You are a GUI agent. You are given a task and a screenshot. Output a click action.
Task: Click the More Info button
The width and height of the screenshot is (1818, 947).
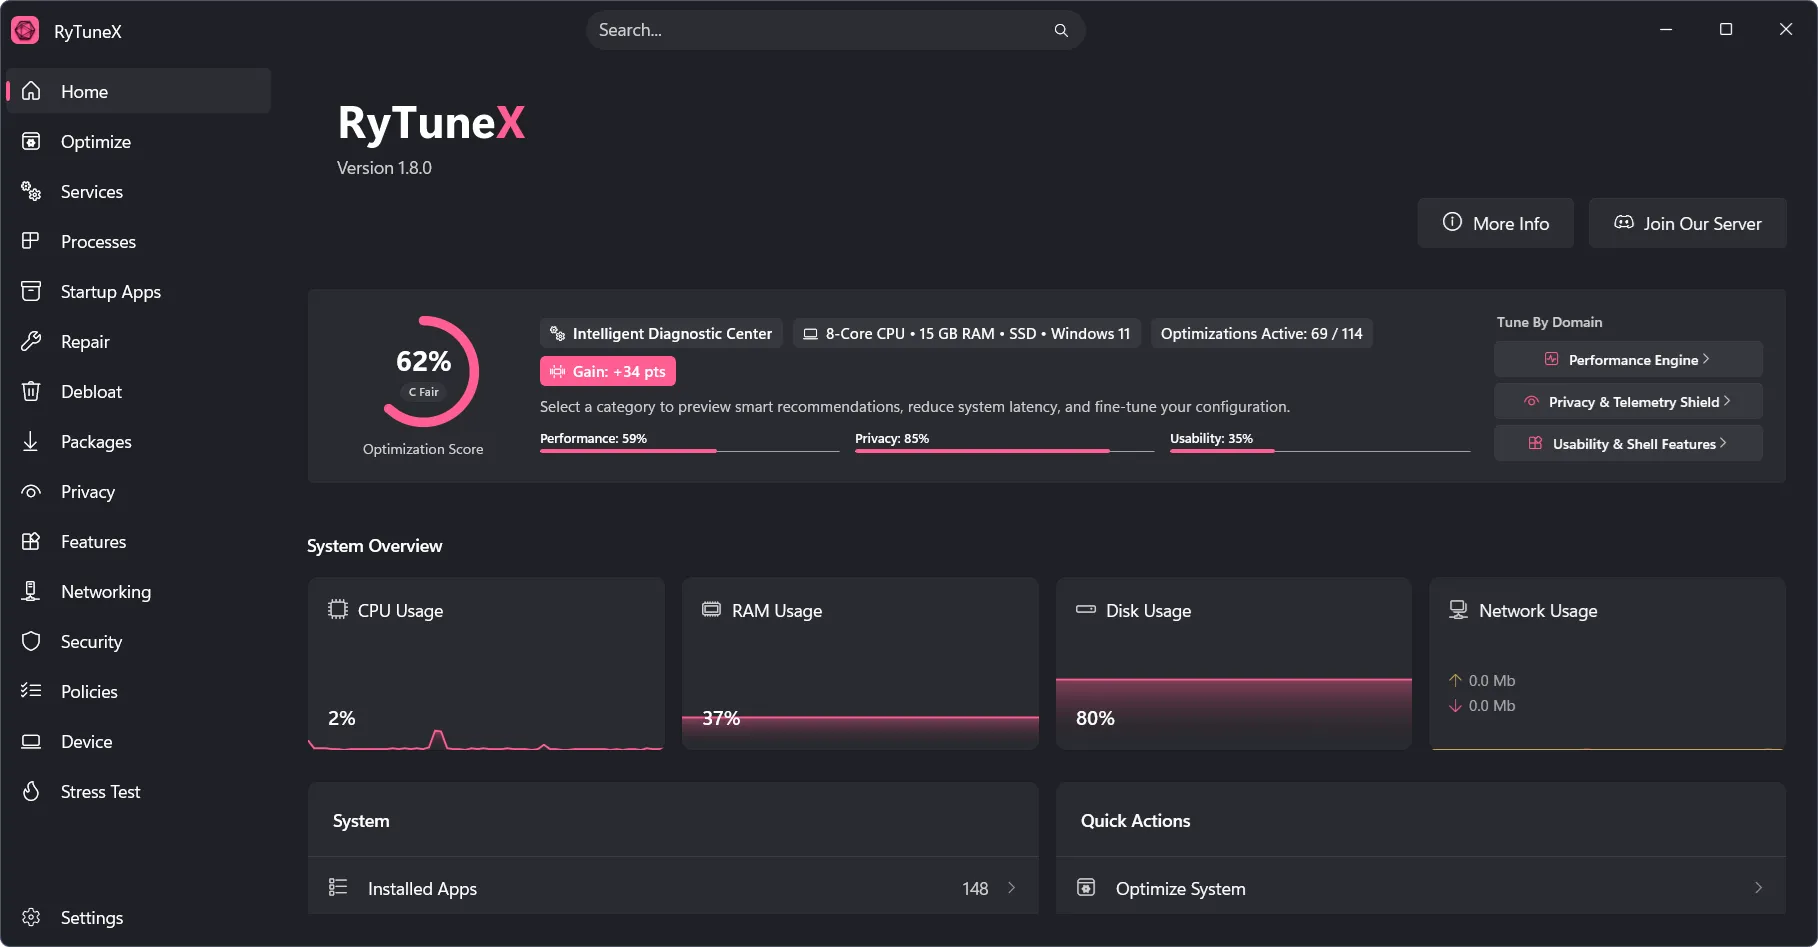(1495, 223)
